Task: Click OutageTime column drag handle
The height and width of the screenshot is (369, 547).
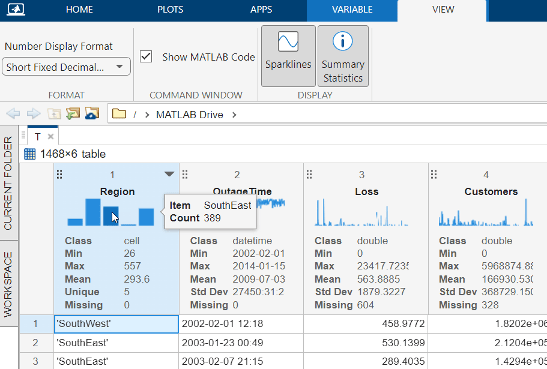Action: pyautogui.click(x=185, y=174)
